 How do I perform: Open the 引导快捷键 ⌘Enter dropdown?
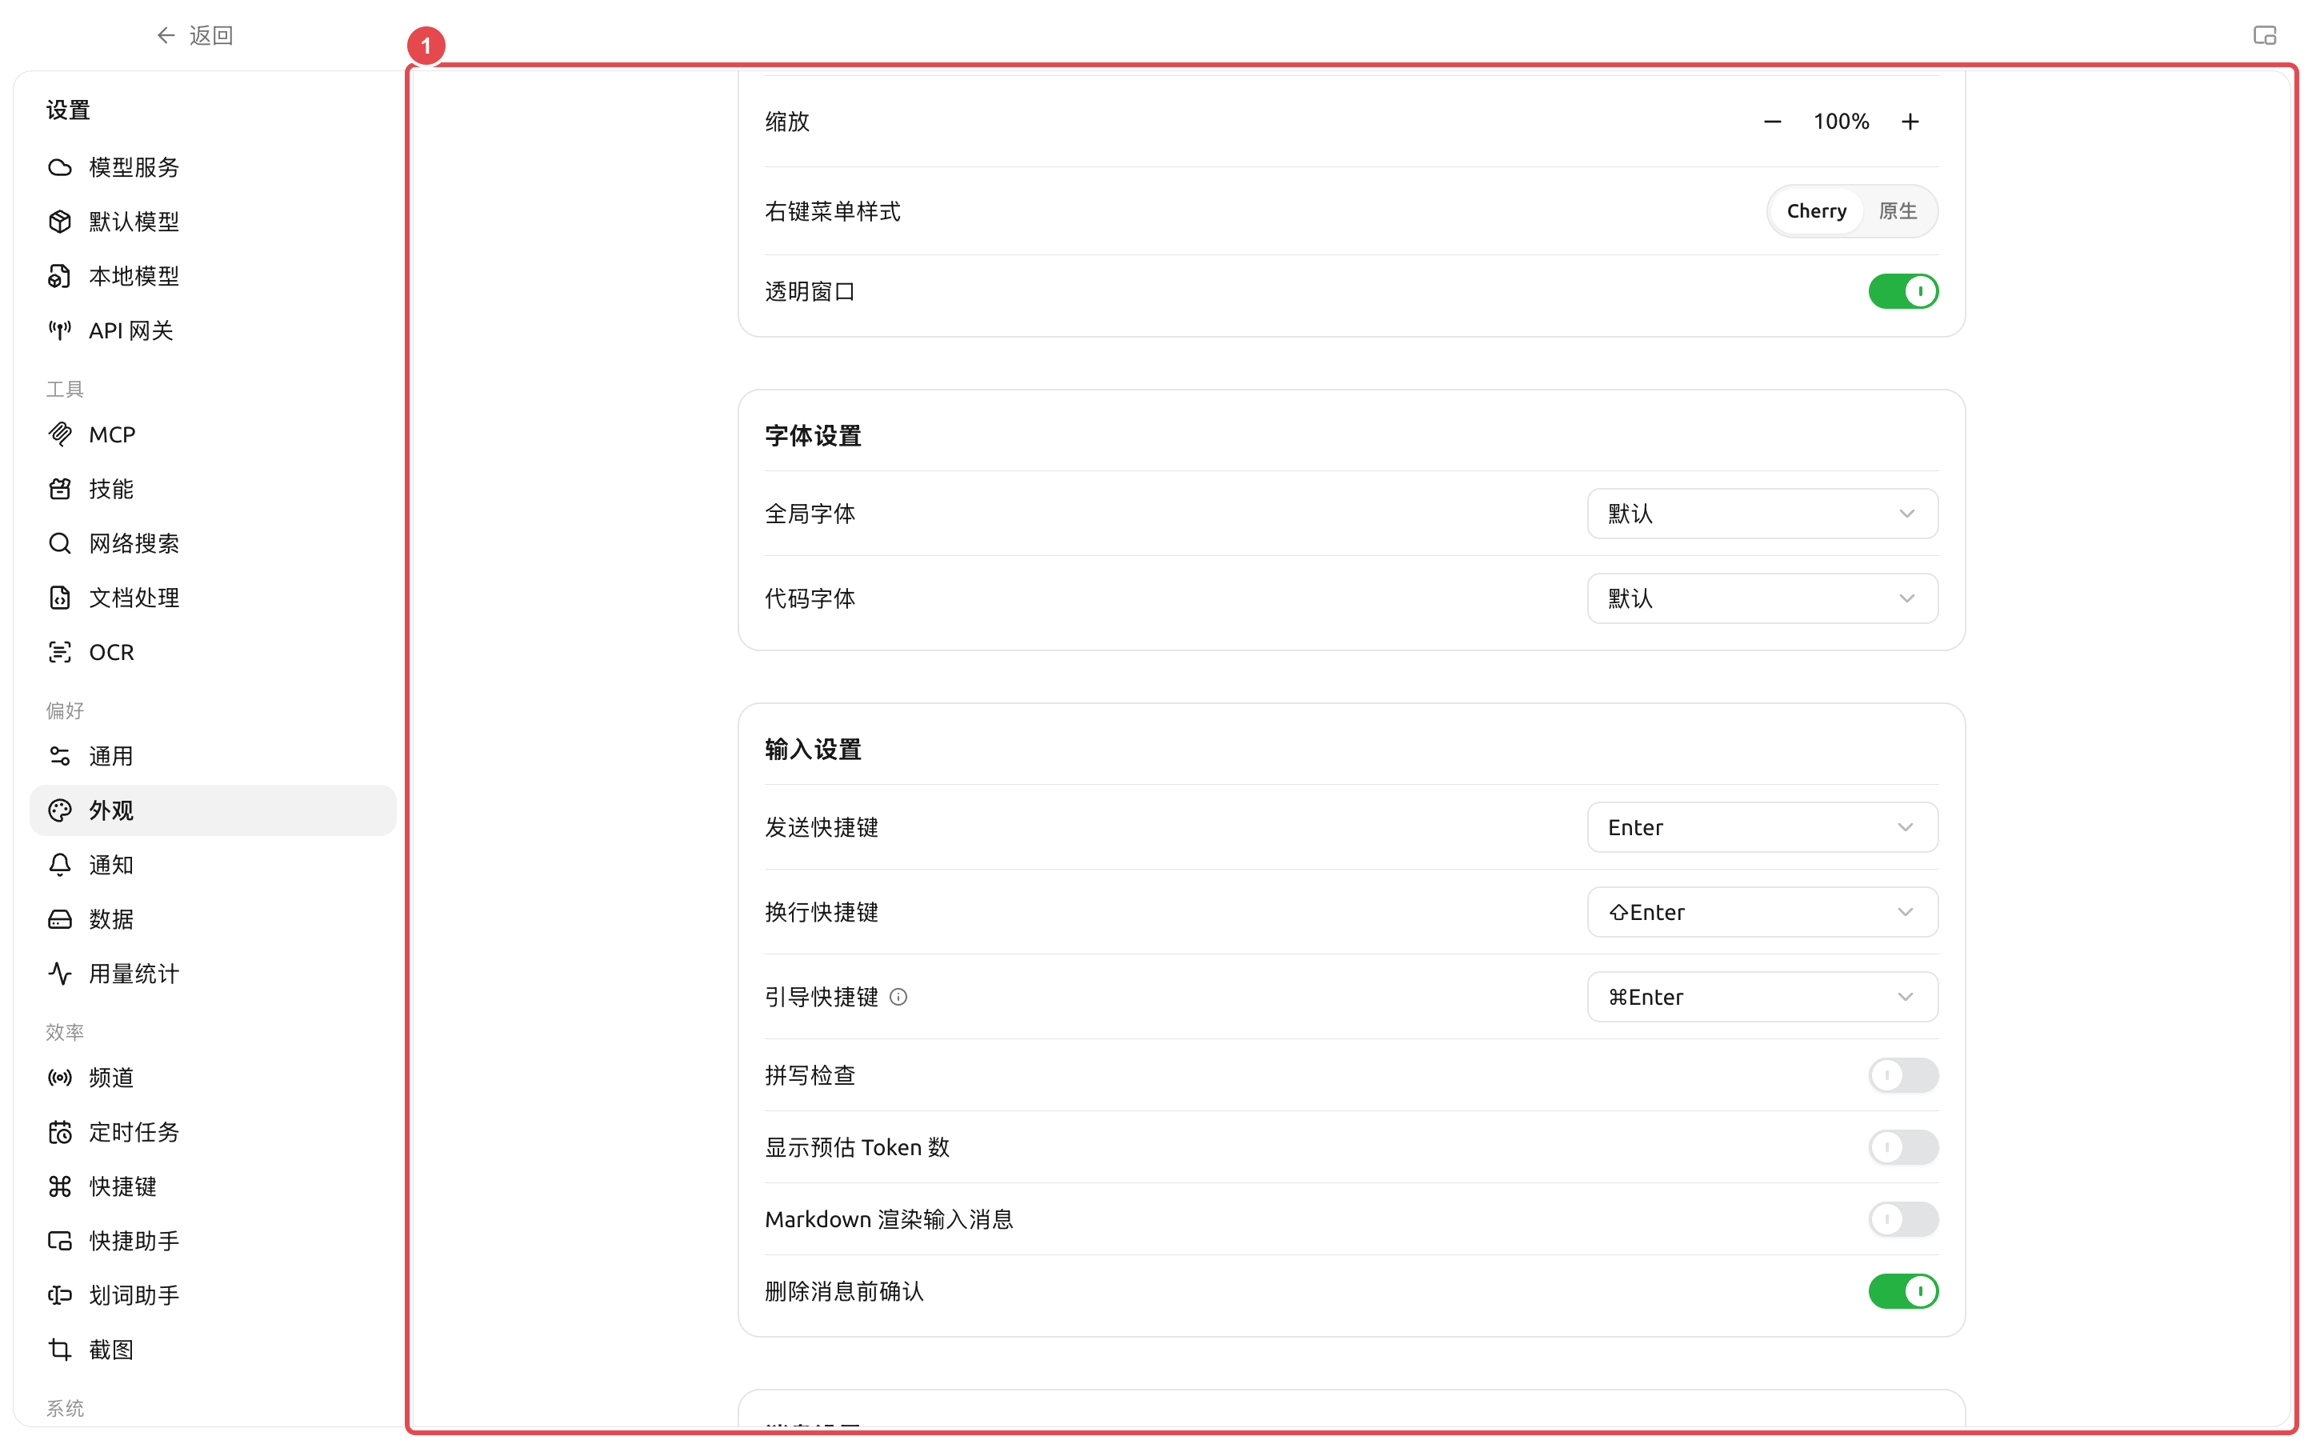[1762, 997]
